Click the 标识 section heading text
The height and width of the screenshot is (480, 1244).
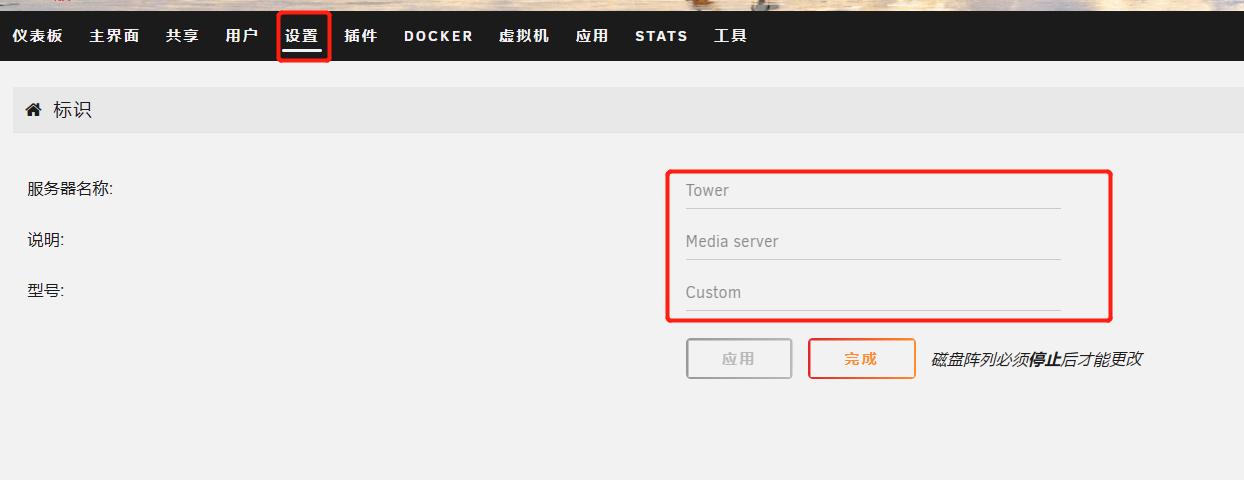click(x=72, y=110)
